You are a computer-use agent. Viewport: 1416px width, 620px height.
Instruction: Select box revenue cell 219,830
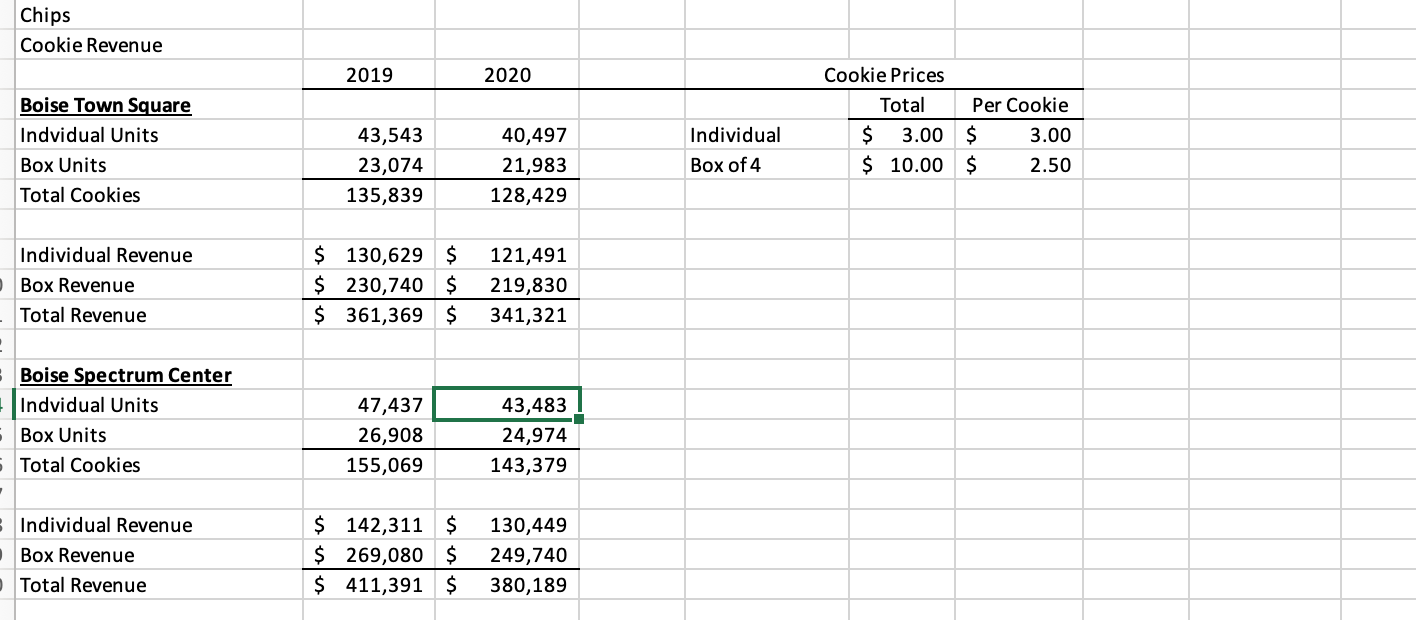[x=507, y=285]
